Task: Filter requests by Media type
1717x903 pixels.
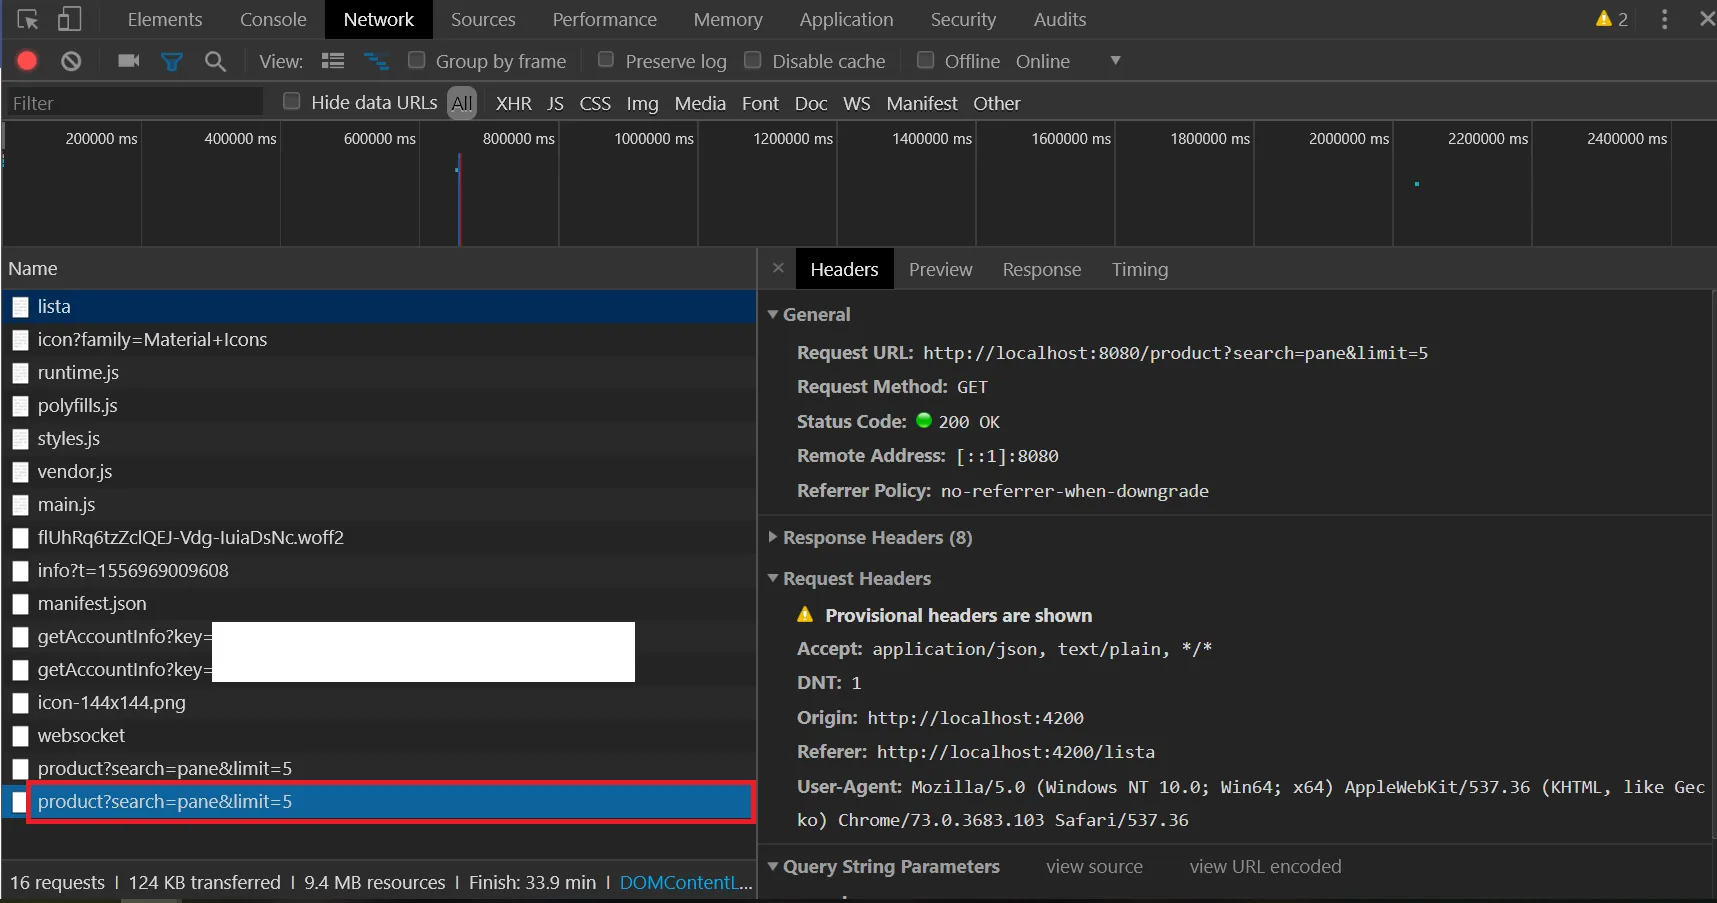Action: coord(700,103)
